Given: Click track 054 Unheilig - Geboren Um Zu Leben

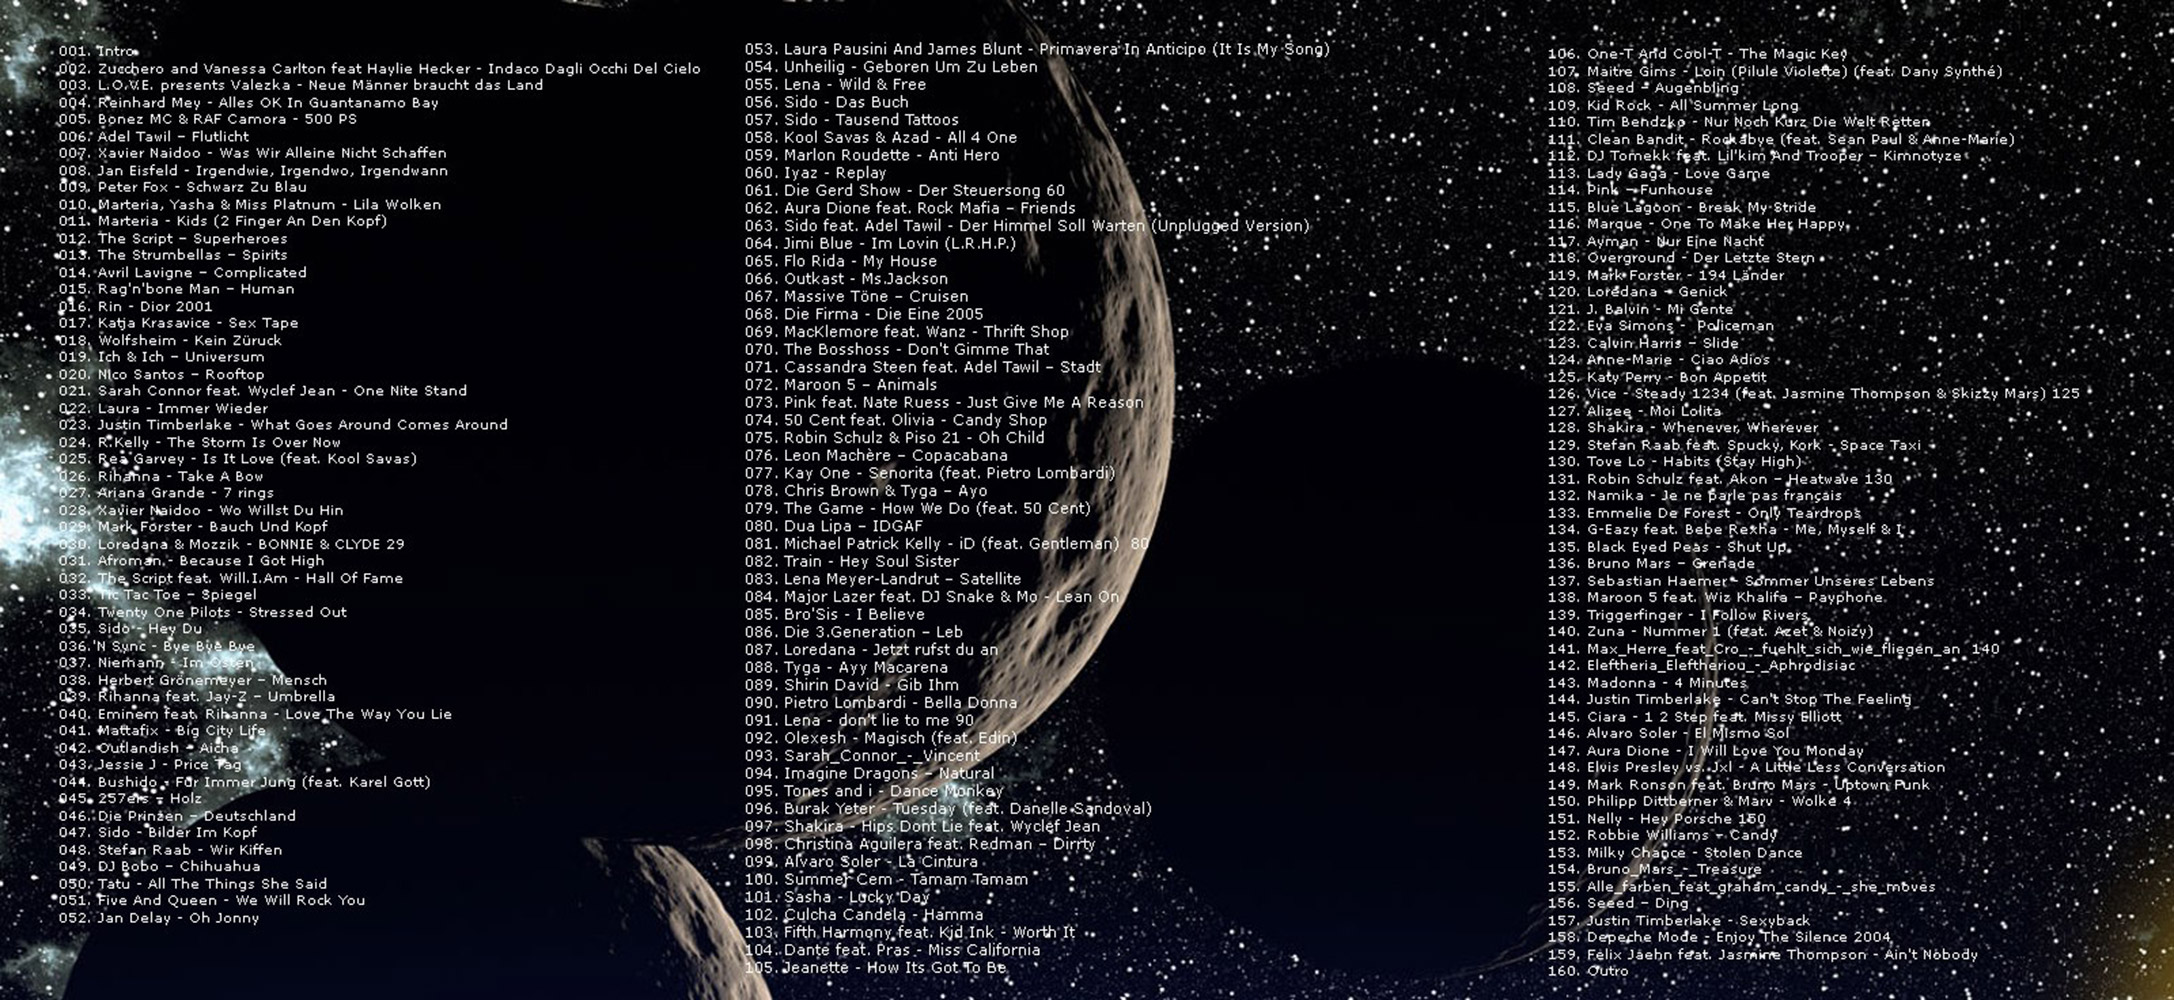Looking at the screenshot, I should click(891, 67).
